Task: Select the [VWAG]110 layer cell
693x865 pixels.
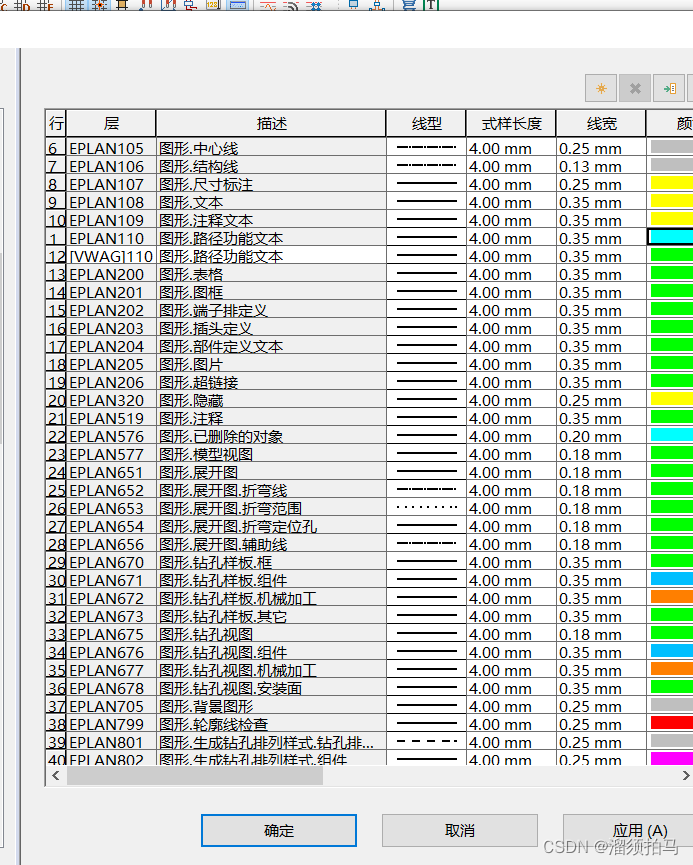Action: pos(111,256)
